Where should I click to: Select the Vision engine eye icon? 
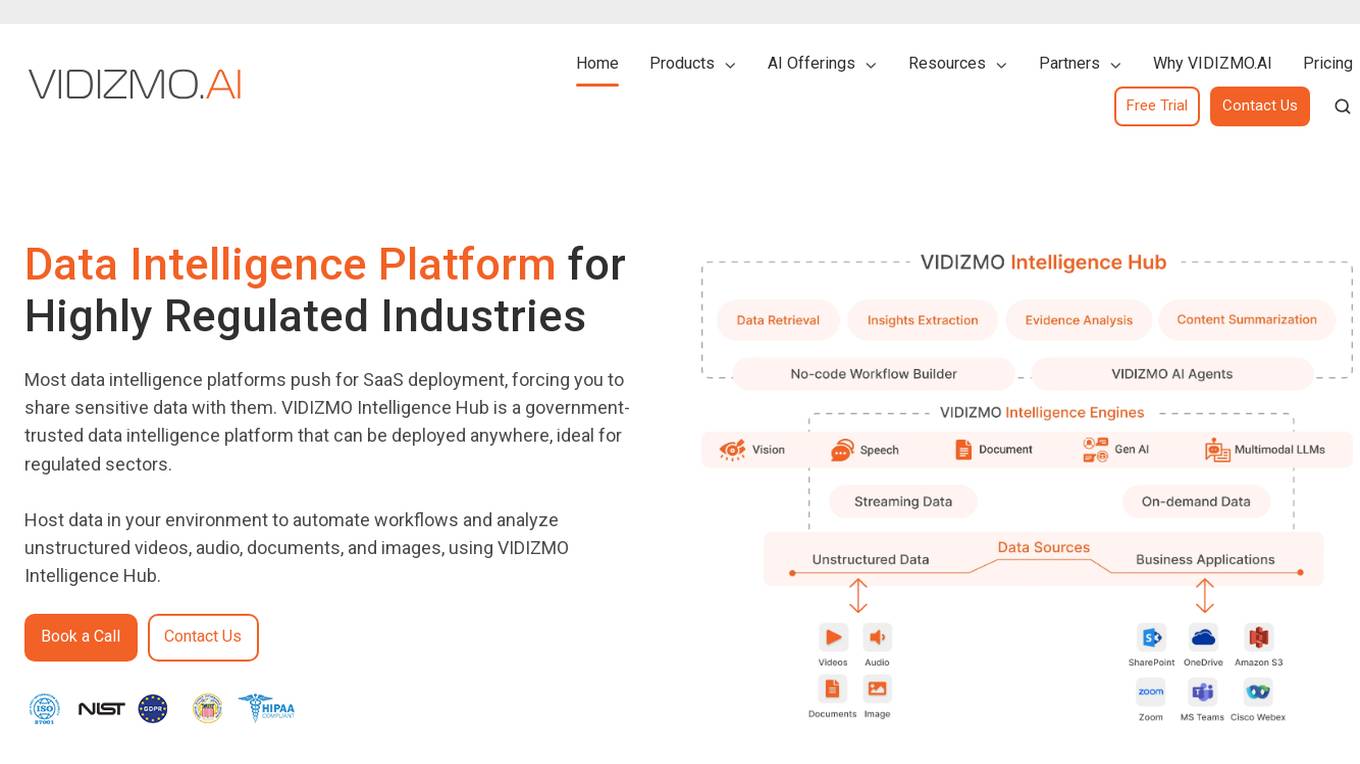[733, 450]
